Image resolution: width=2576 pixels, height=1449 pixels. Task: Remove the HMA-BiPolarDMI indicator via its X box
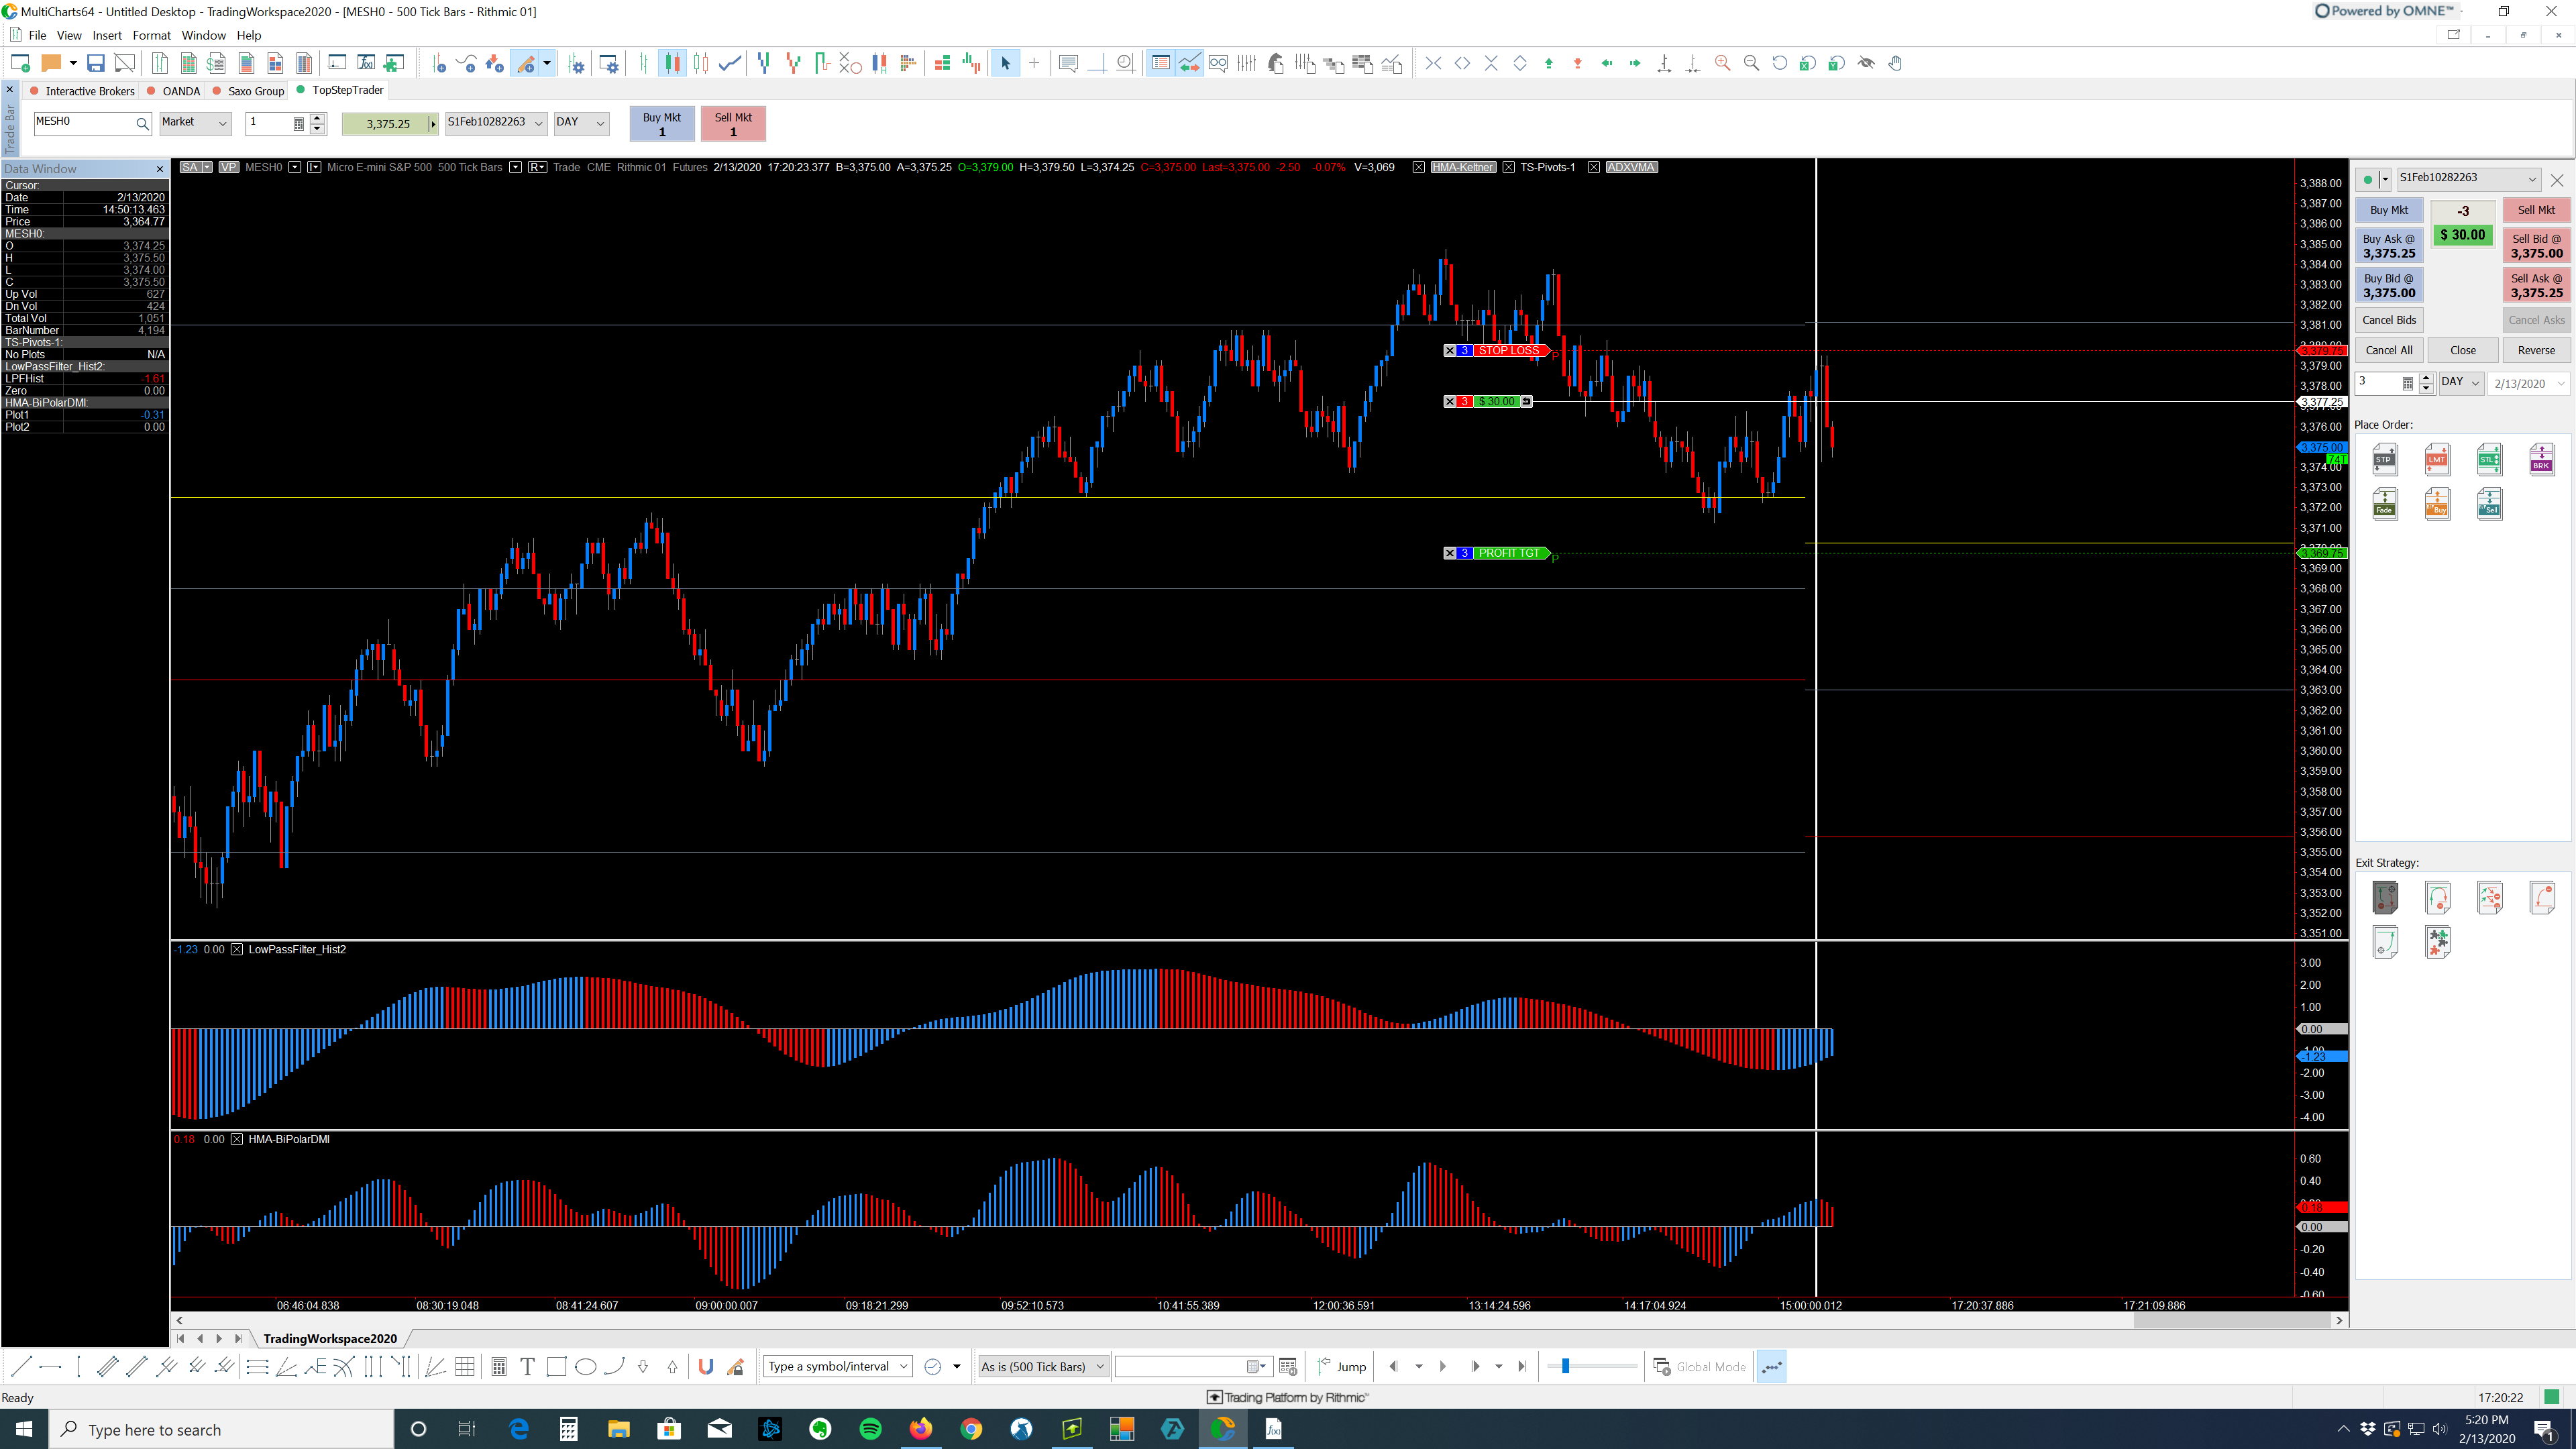(237, 1139)
